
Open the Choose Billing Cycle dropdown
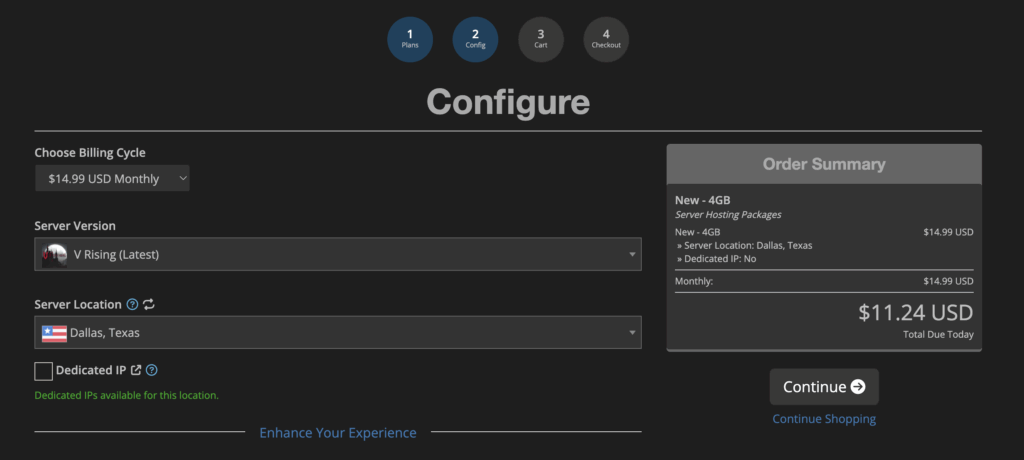click(x=112, y=178)
